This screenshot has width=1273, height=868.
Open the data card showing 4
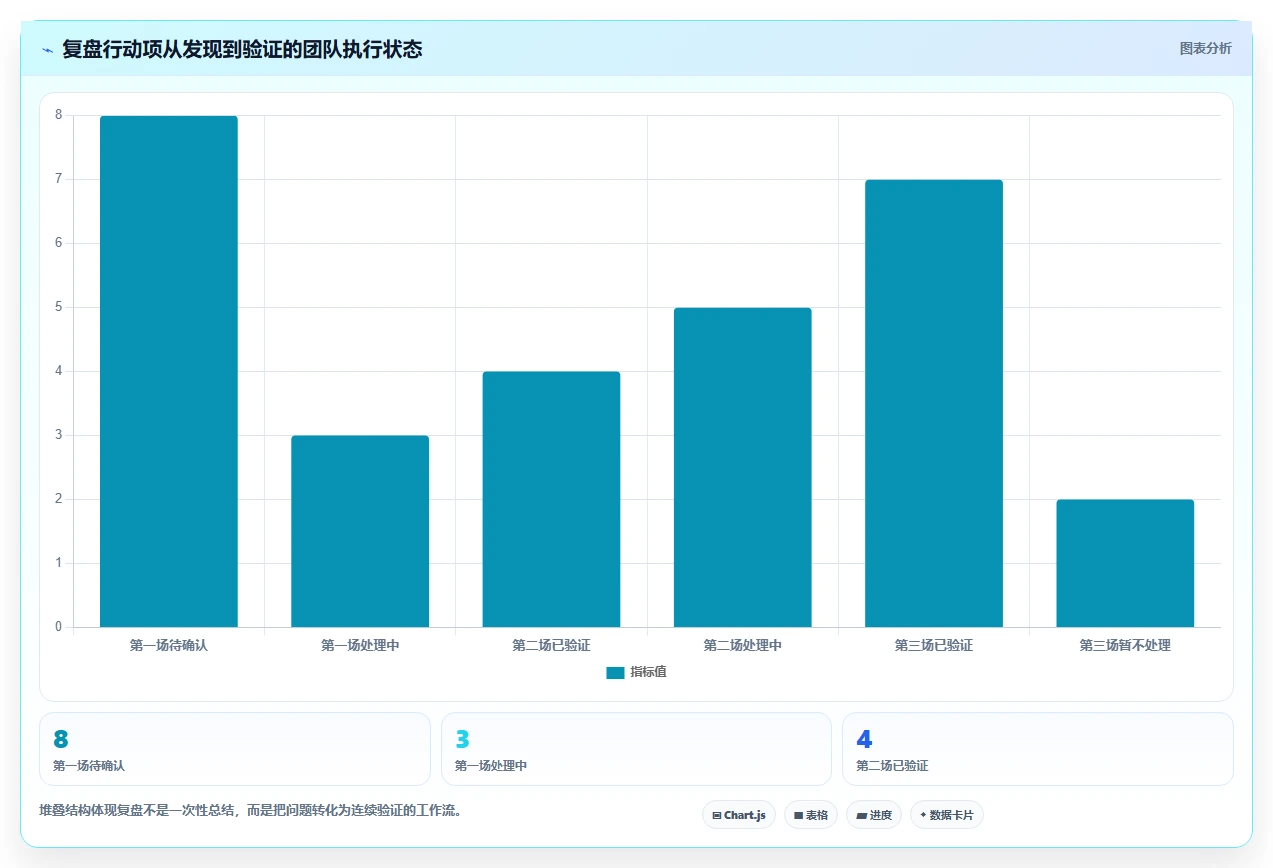1038,749
